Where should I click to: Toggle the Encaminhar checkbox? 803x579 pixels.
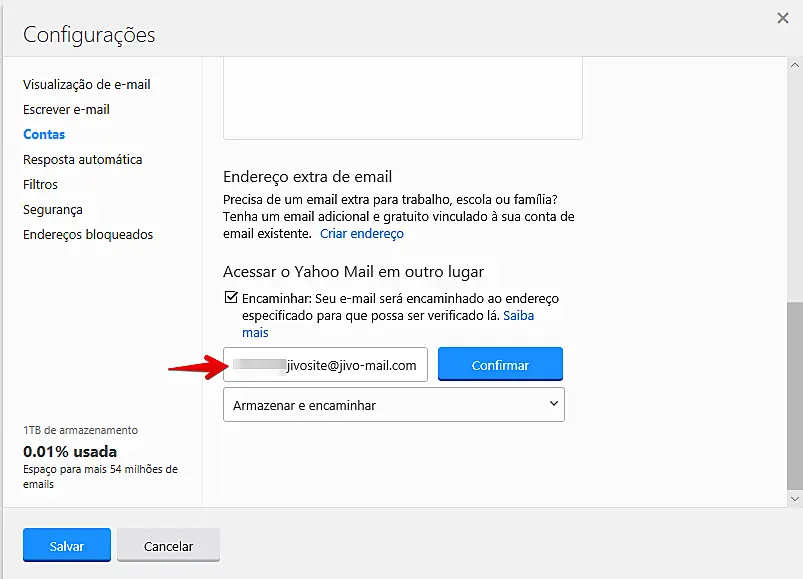(232, 299)
